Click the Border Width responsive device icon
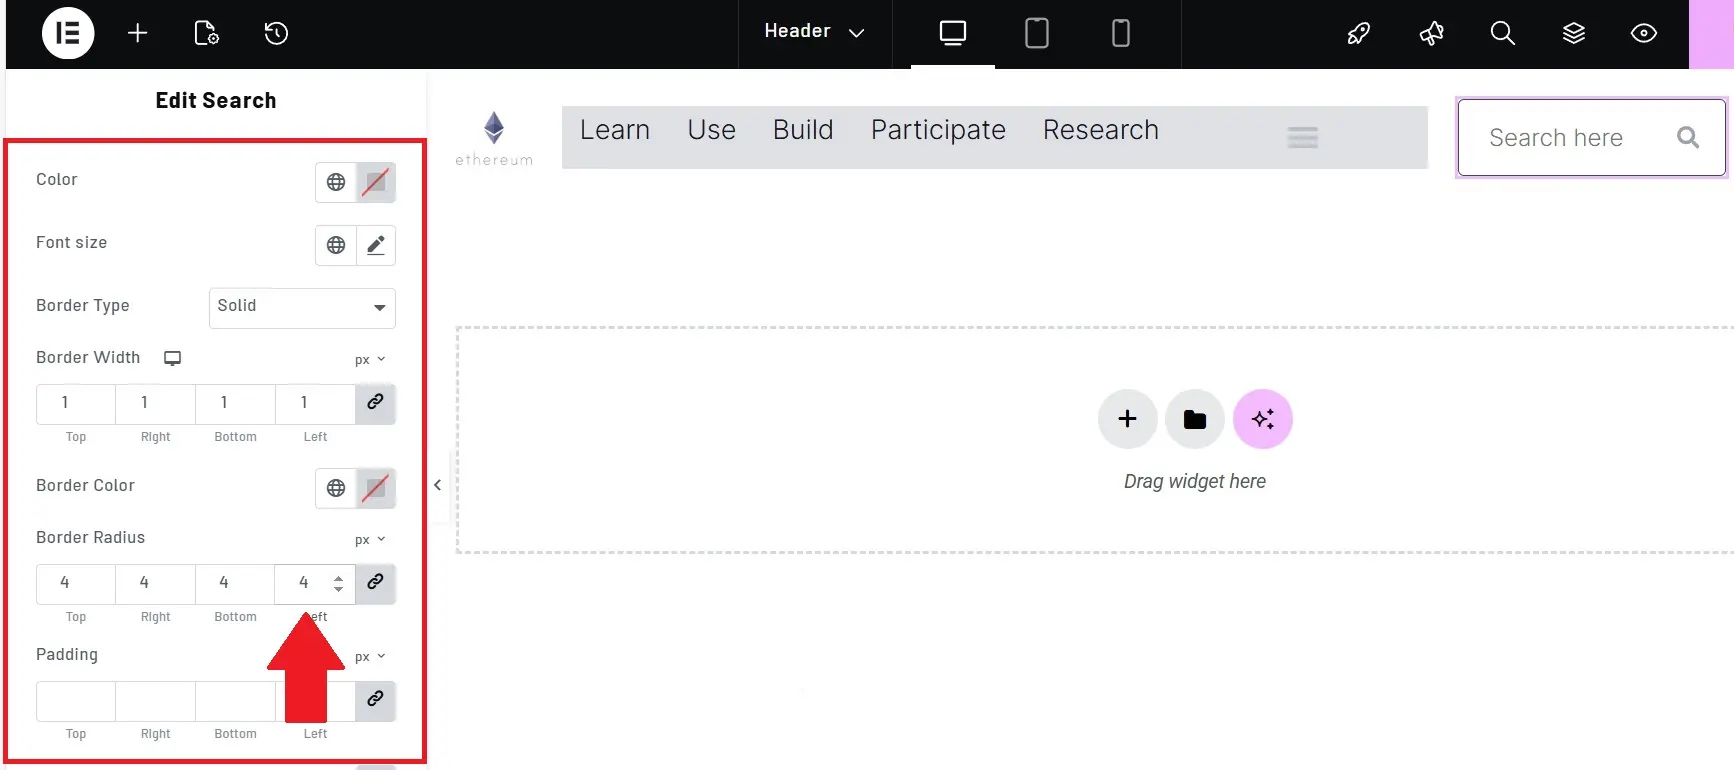Screen dimensions: 1734x770 [172, 358]
